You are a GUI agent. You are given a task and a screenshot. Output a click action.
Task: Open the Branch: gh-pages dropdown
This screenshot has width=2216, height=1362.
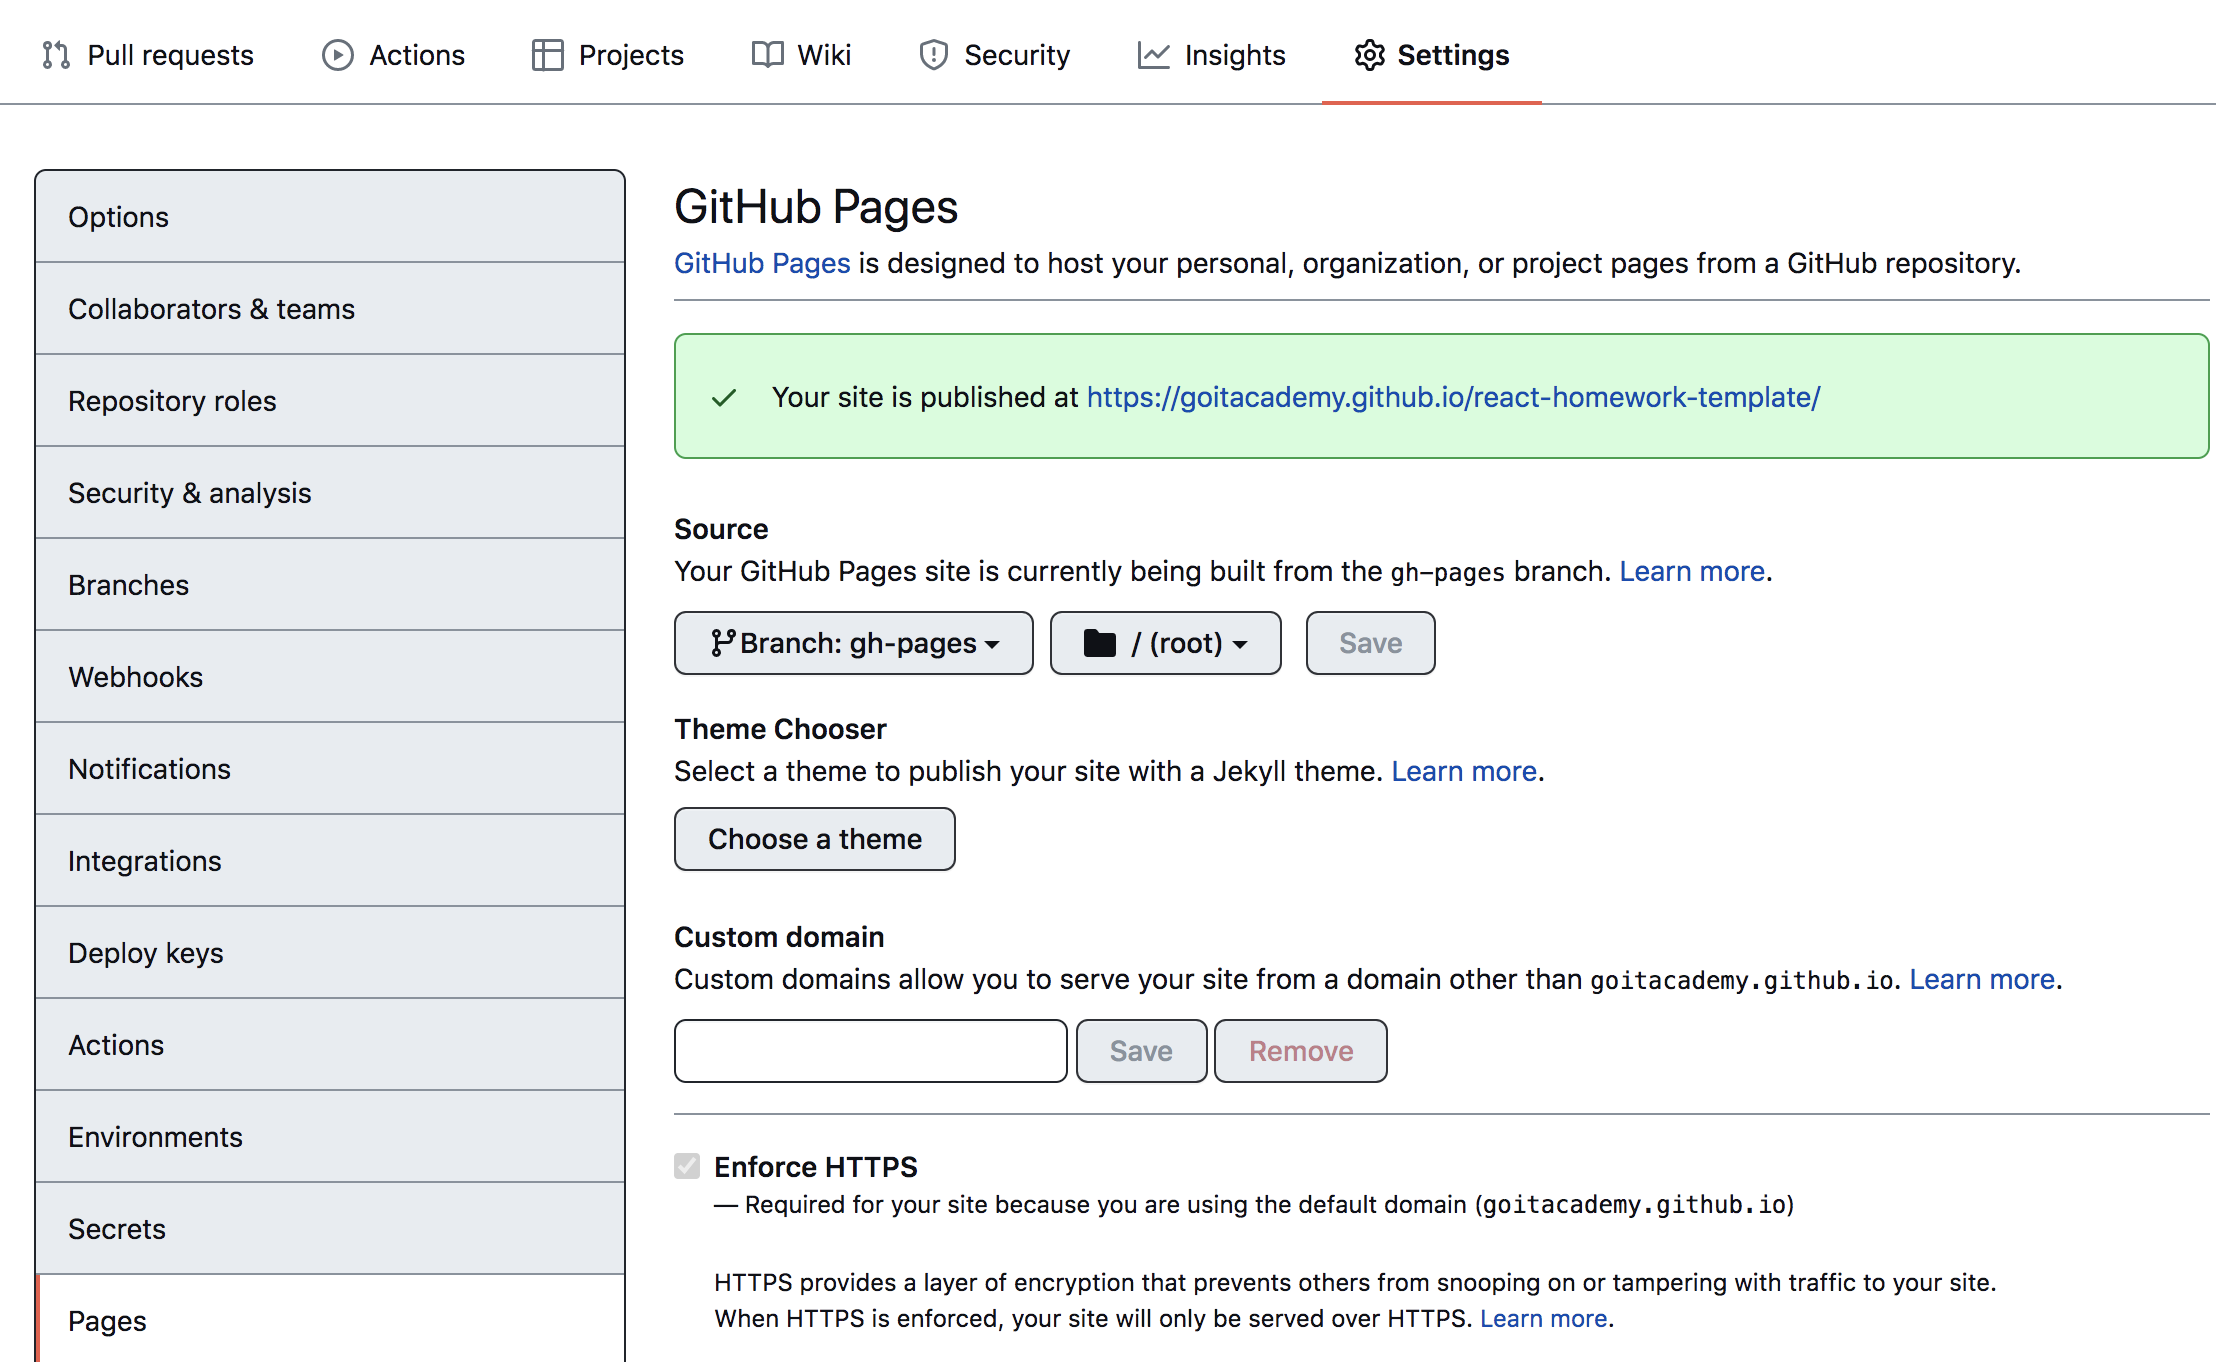pyautogui.click(x=853, y=643)
